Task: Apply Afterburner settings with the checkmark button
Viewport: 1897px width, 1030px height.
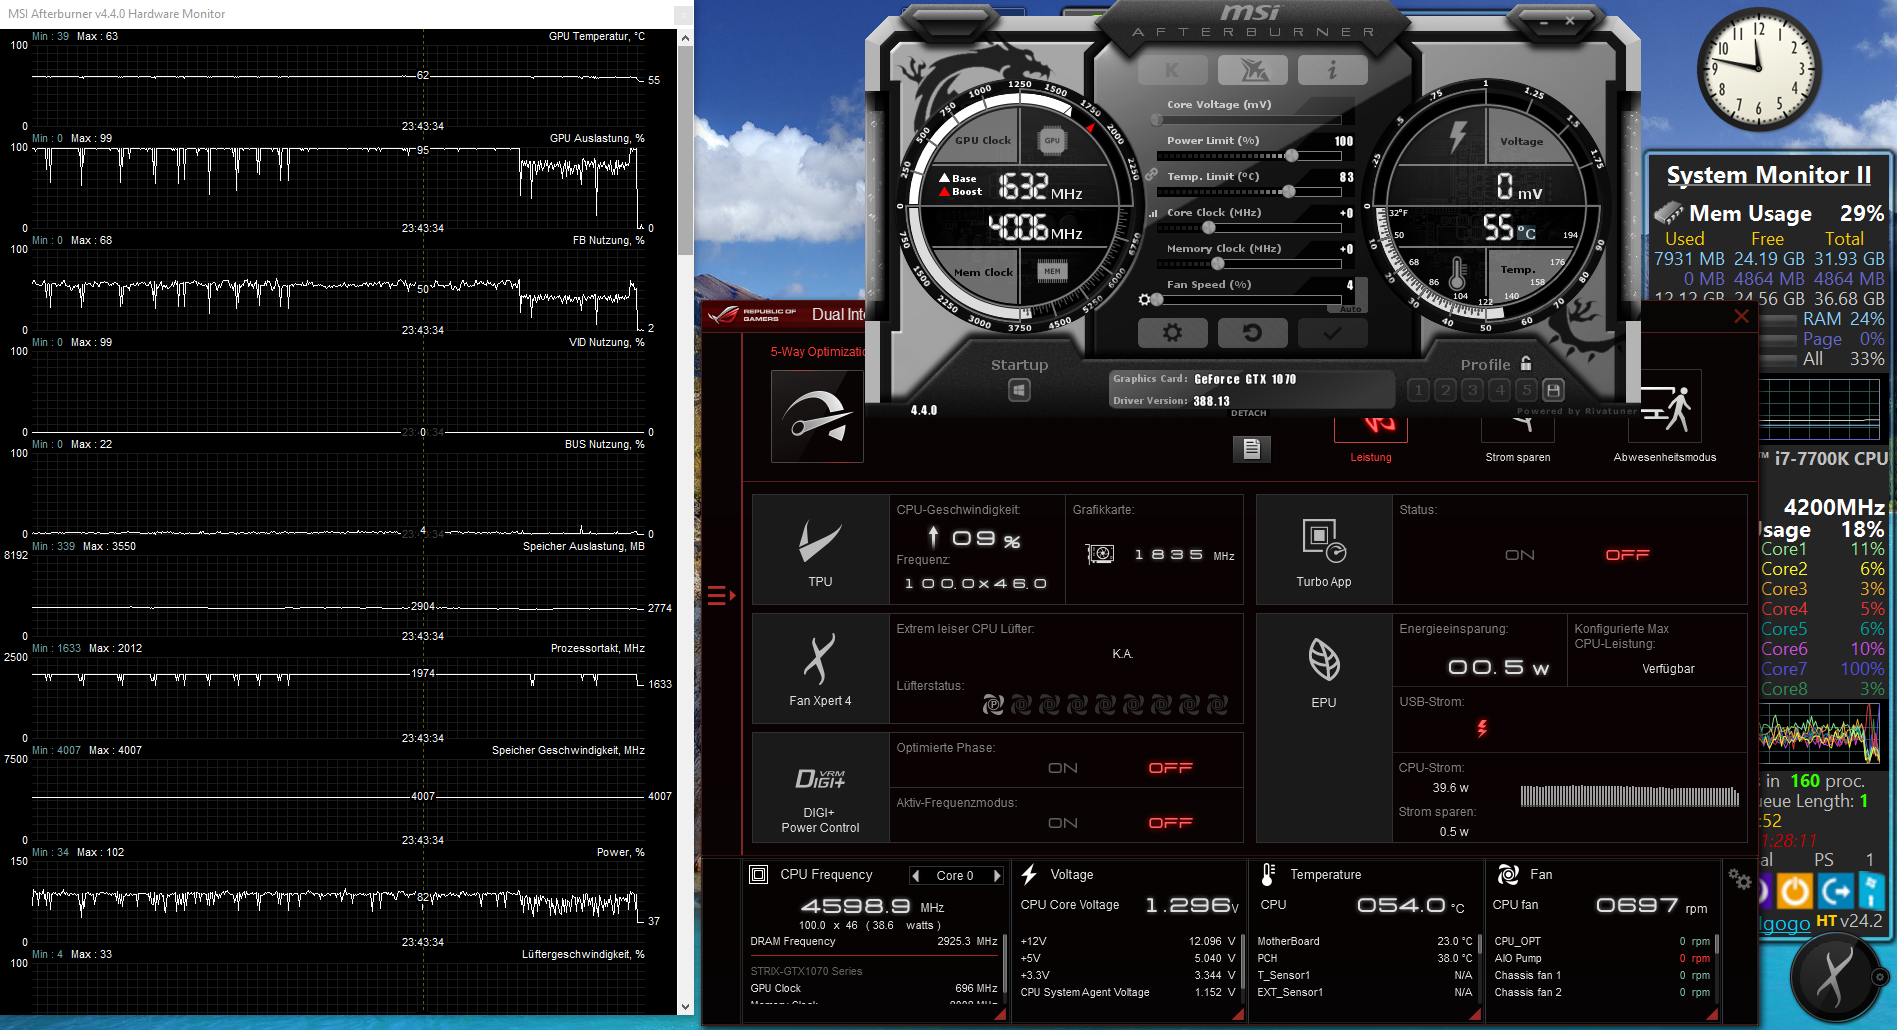Action: click(x=1332, y=333)
